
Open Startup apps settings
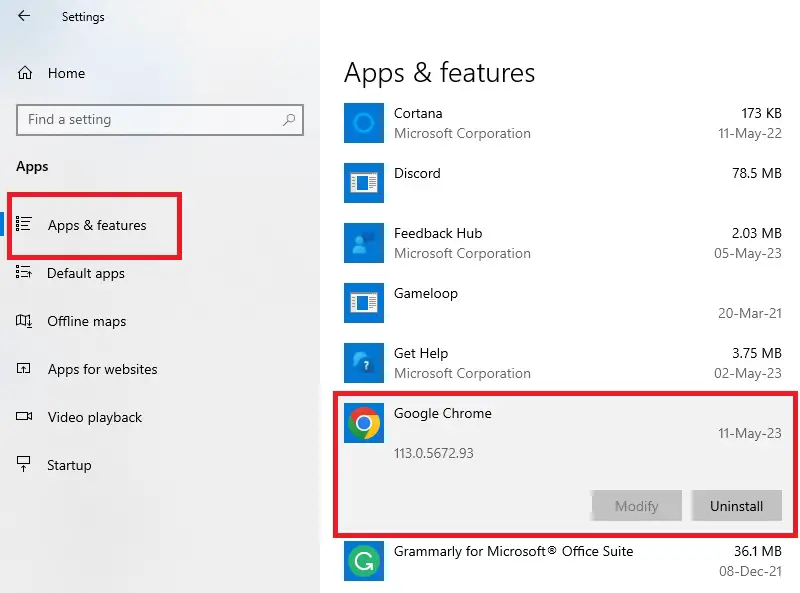(69, 465)
